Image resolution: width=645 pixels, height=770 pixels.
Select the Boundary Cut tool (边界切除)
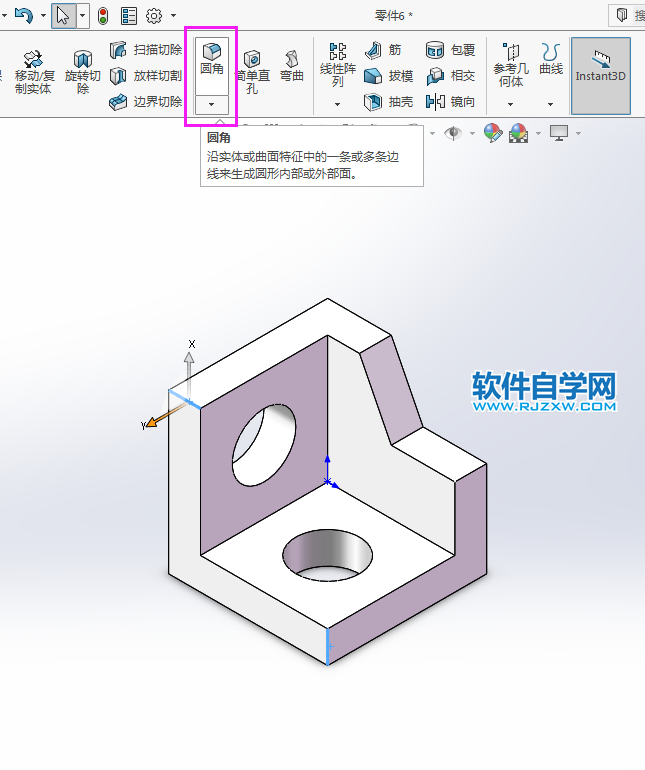(x=145, y=102)
